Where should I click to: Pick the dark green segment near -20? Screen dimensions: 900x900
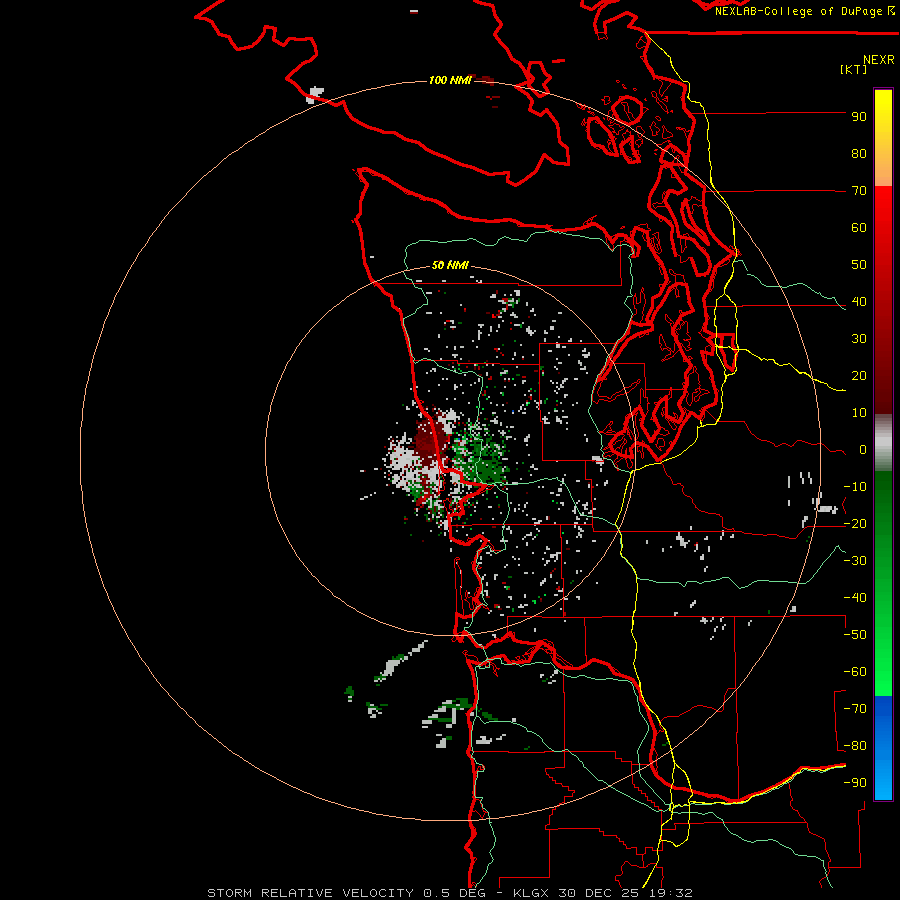pyautogui.click(x=883, y=511)
